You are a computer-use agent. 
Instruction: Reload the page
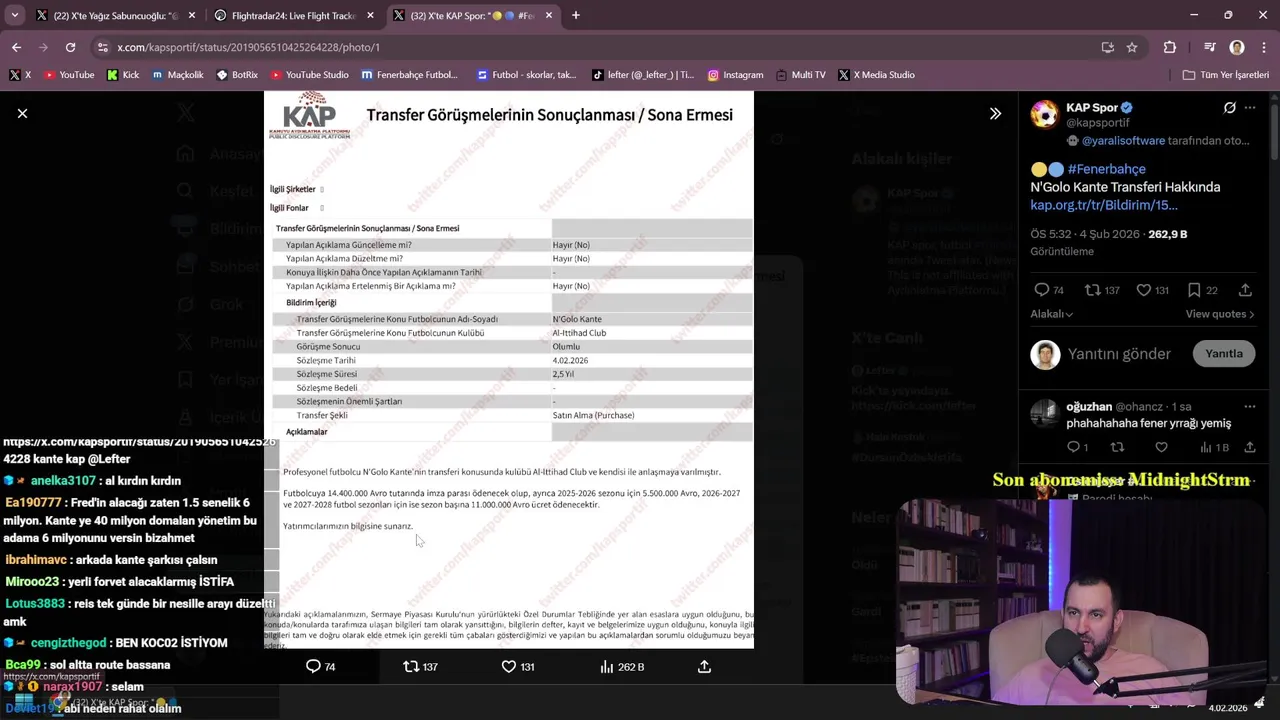click(70, 47)
